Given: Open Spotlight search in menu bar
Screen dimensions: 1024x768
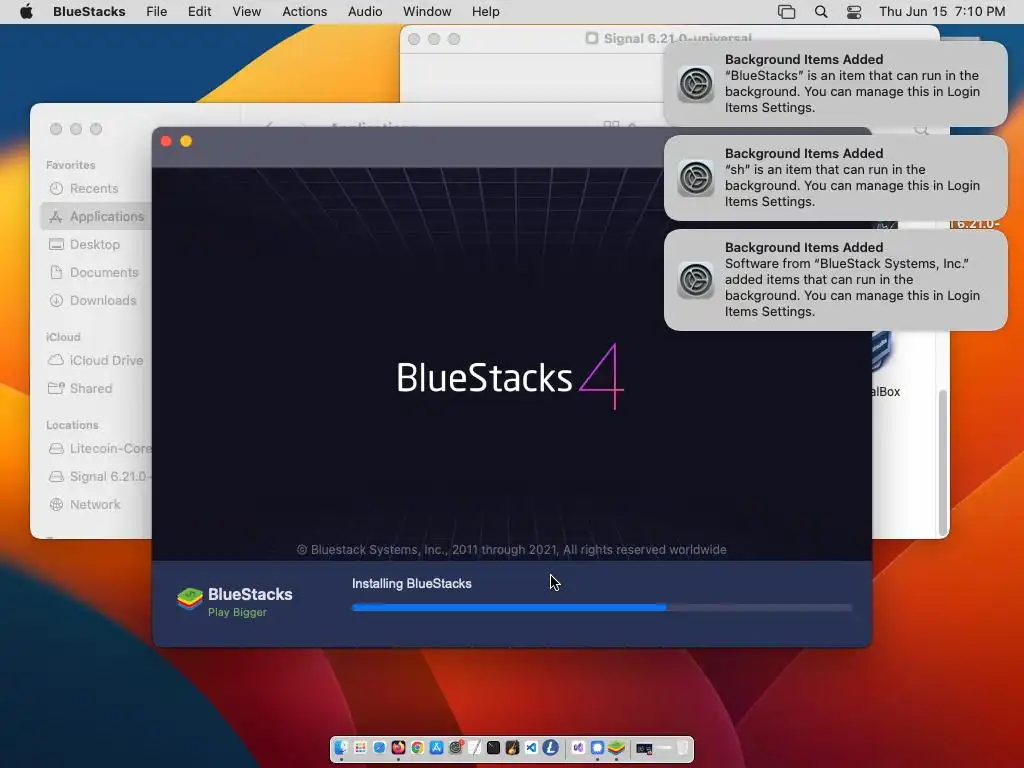Looking at the screenshot, I should coord(821,12).
